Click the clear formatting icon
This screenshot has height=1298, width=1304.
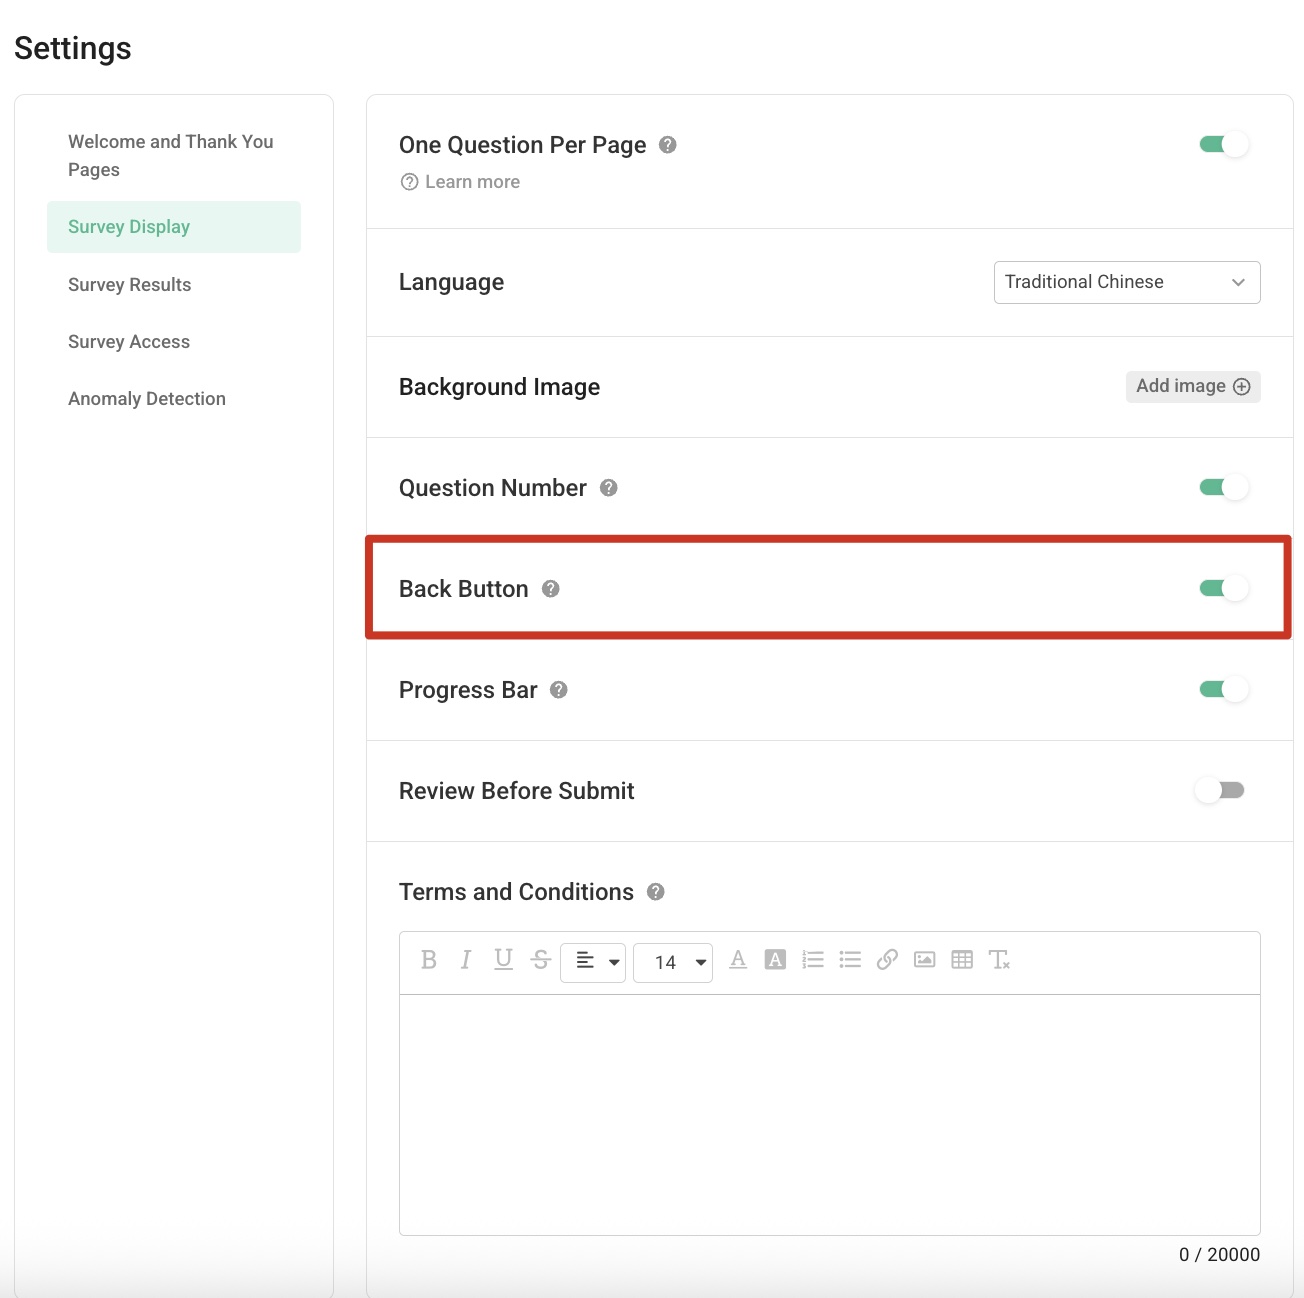(x=1000, y=960)
